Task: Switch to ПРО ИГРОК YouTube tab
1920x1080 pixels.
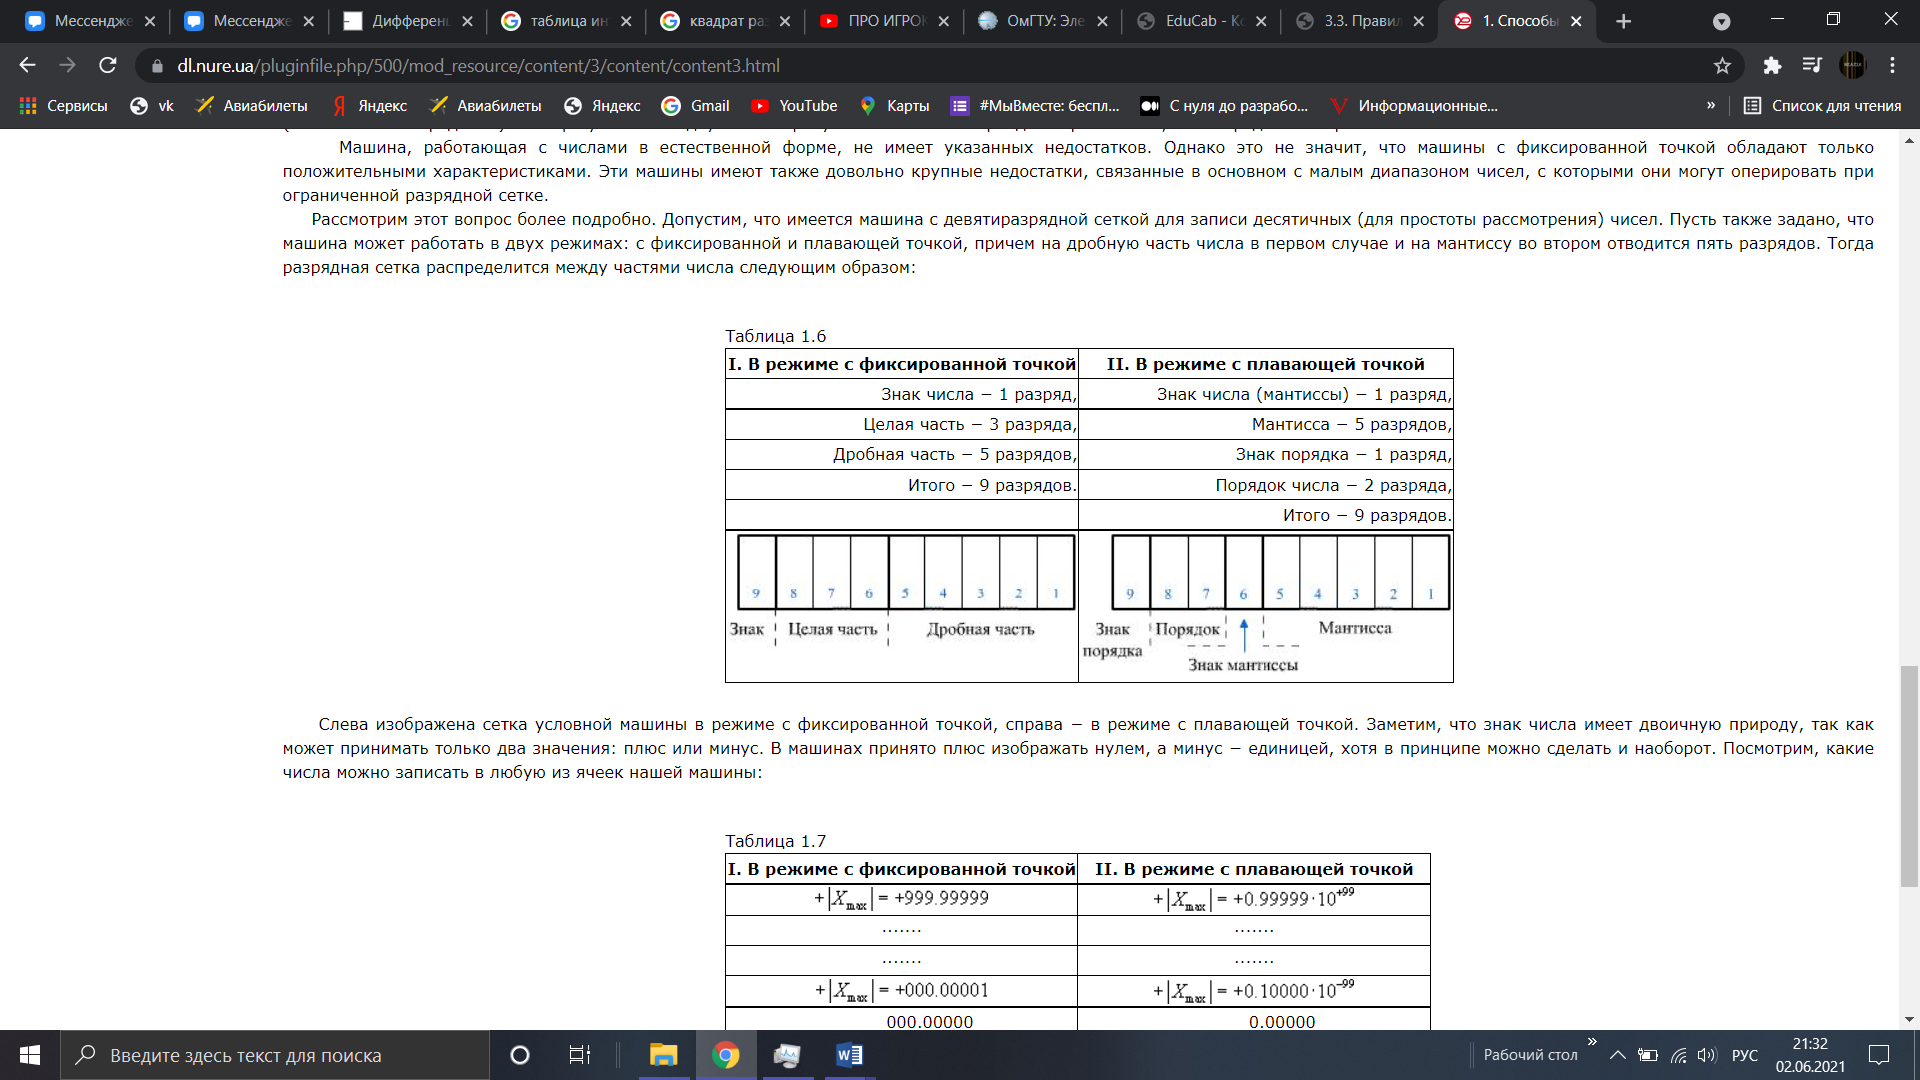Action: (x=885, y=21)
